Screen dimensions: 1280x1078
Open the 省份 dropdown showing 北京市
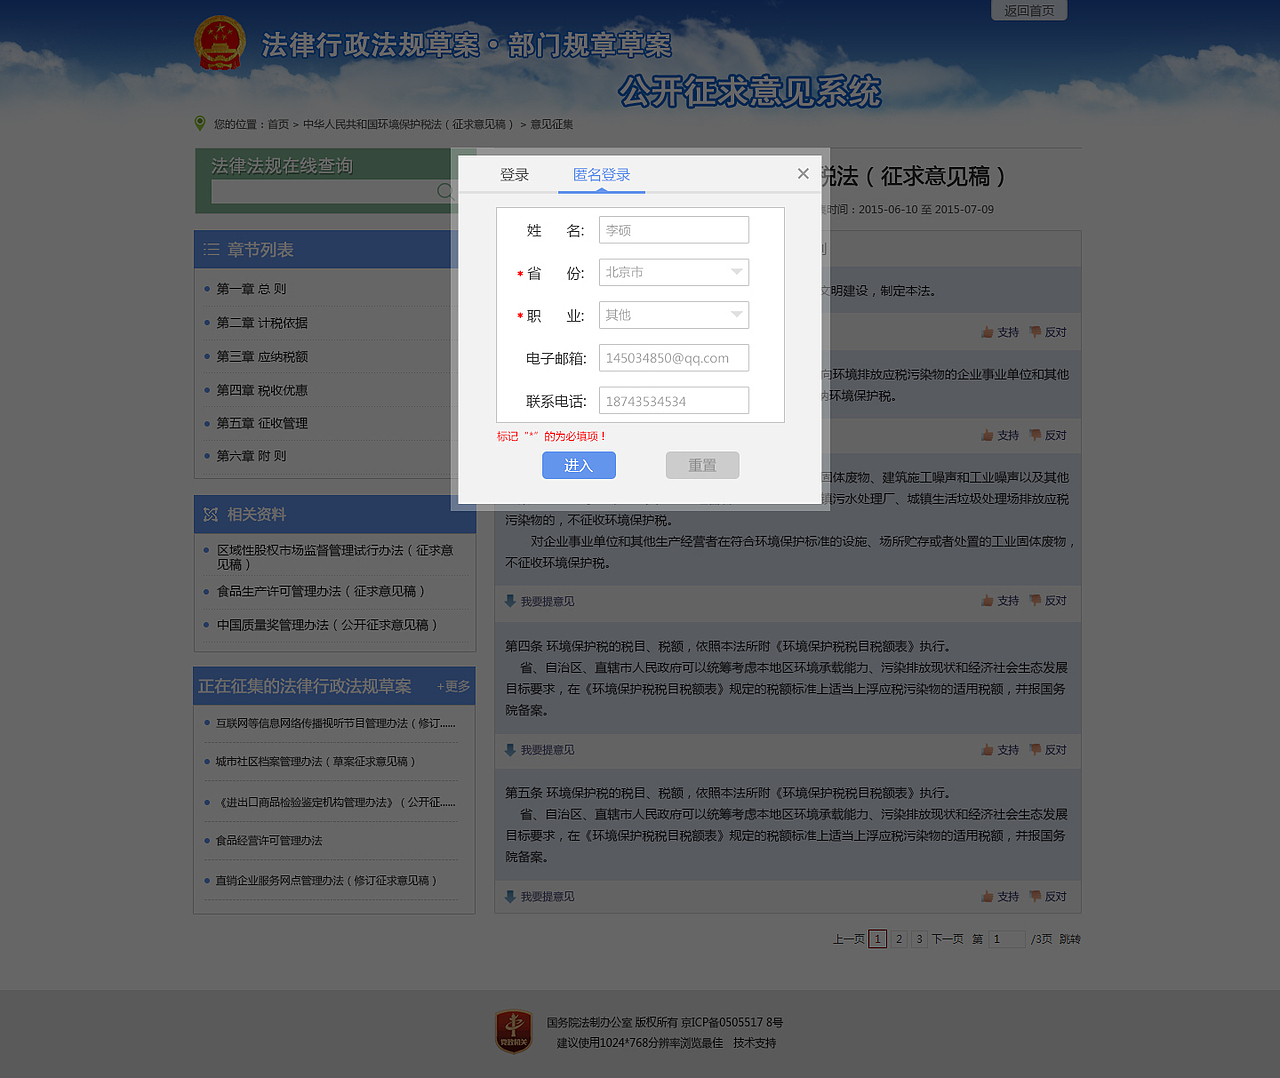point(673,272)
